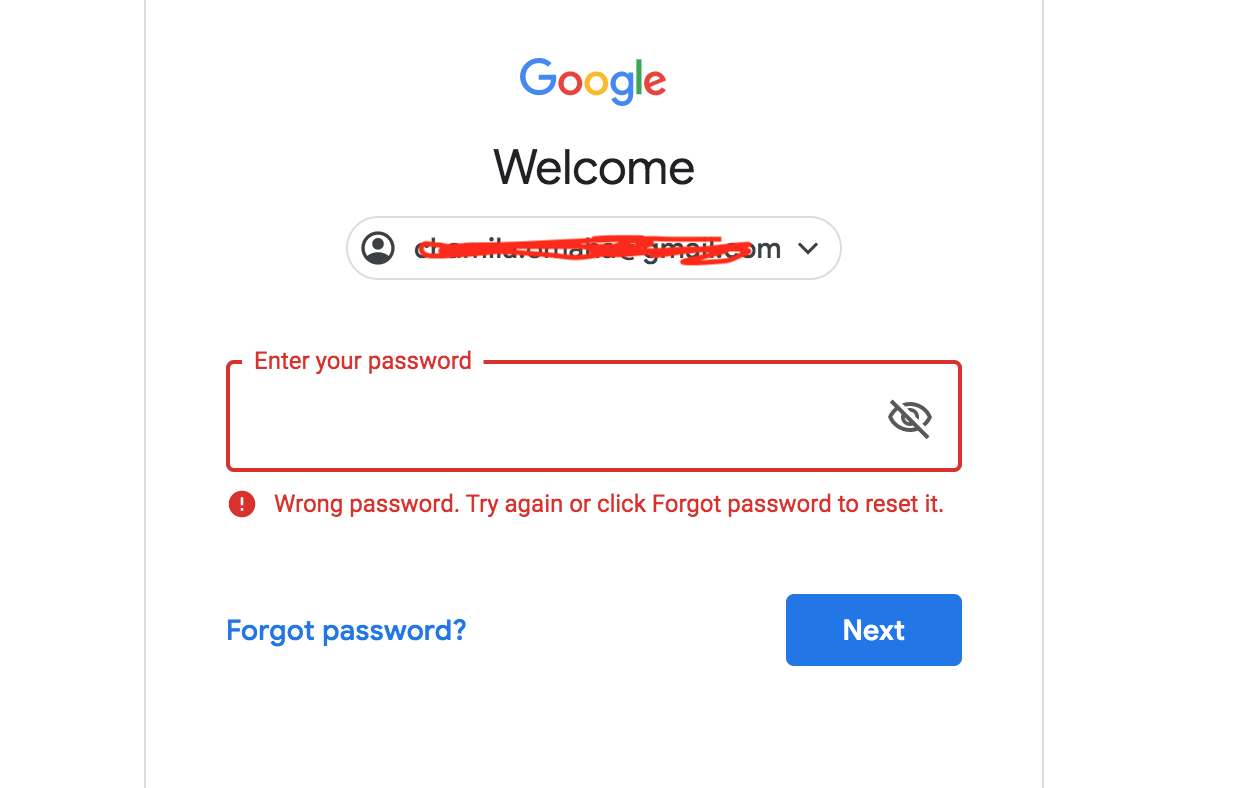Click the downward arrow next to the email

(807, 248)
